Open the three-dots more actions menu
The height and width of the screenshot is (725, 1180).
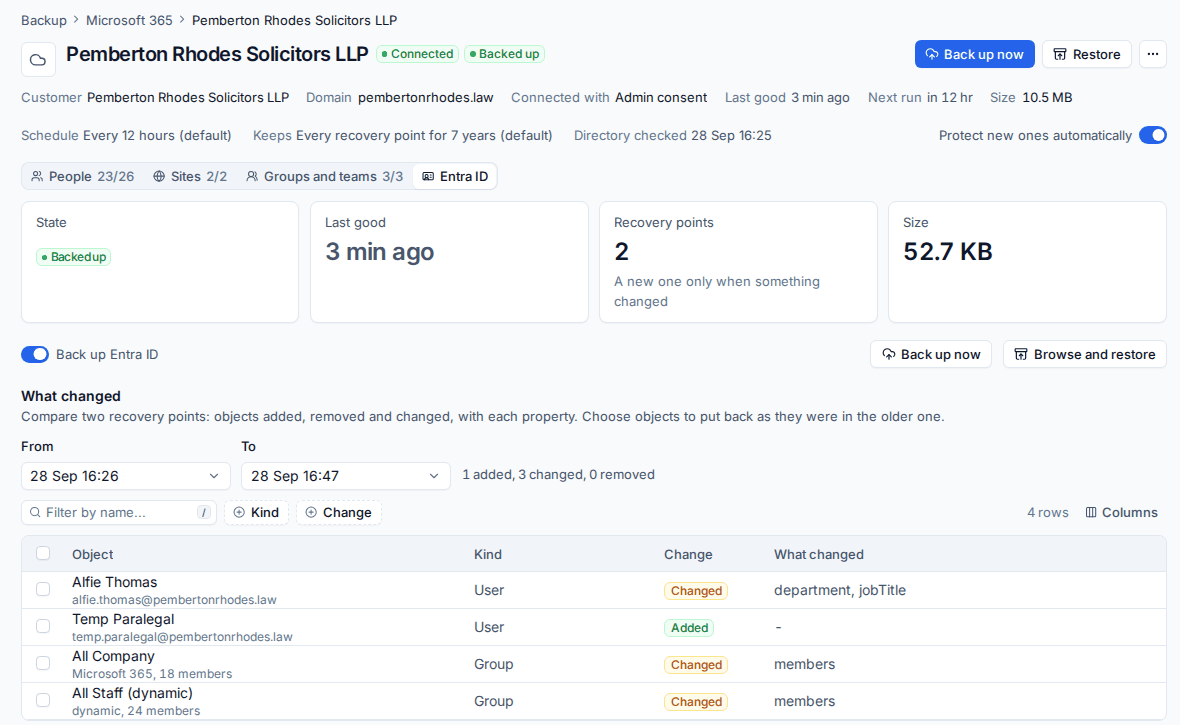[x=1153, y=54]
